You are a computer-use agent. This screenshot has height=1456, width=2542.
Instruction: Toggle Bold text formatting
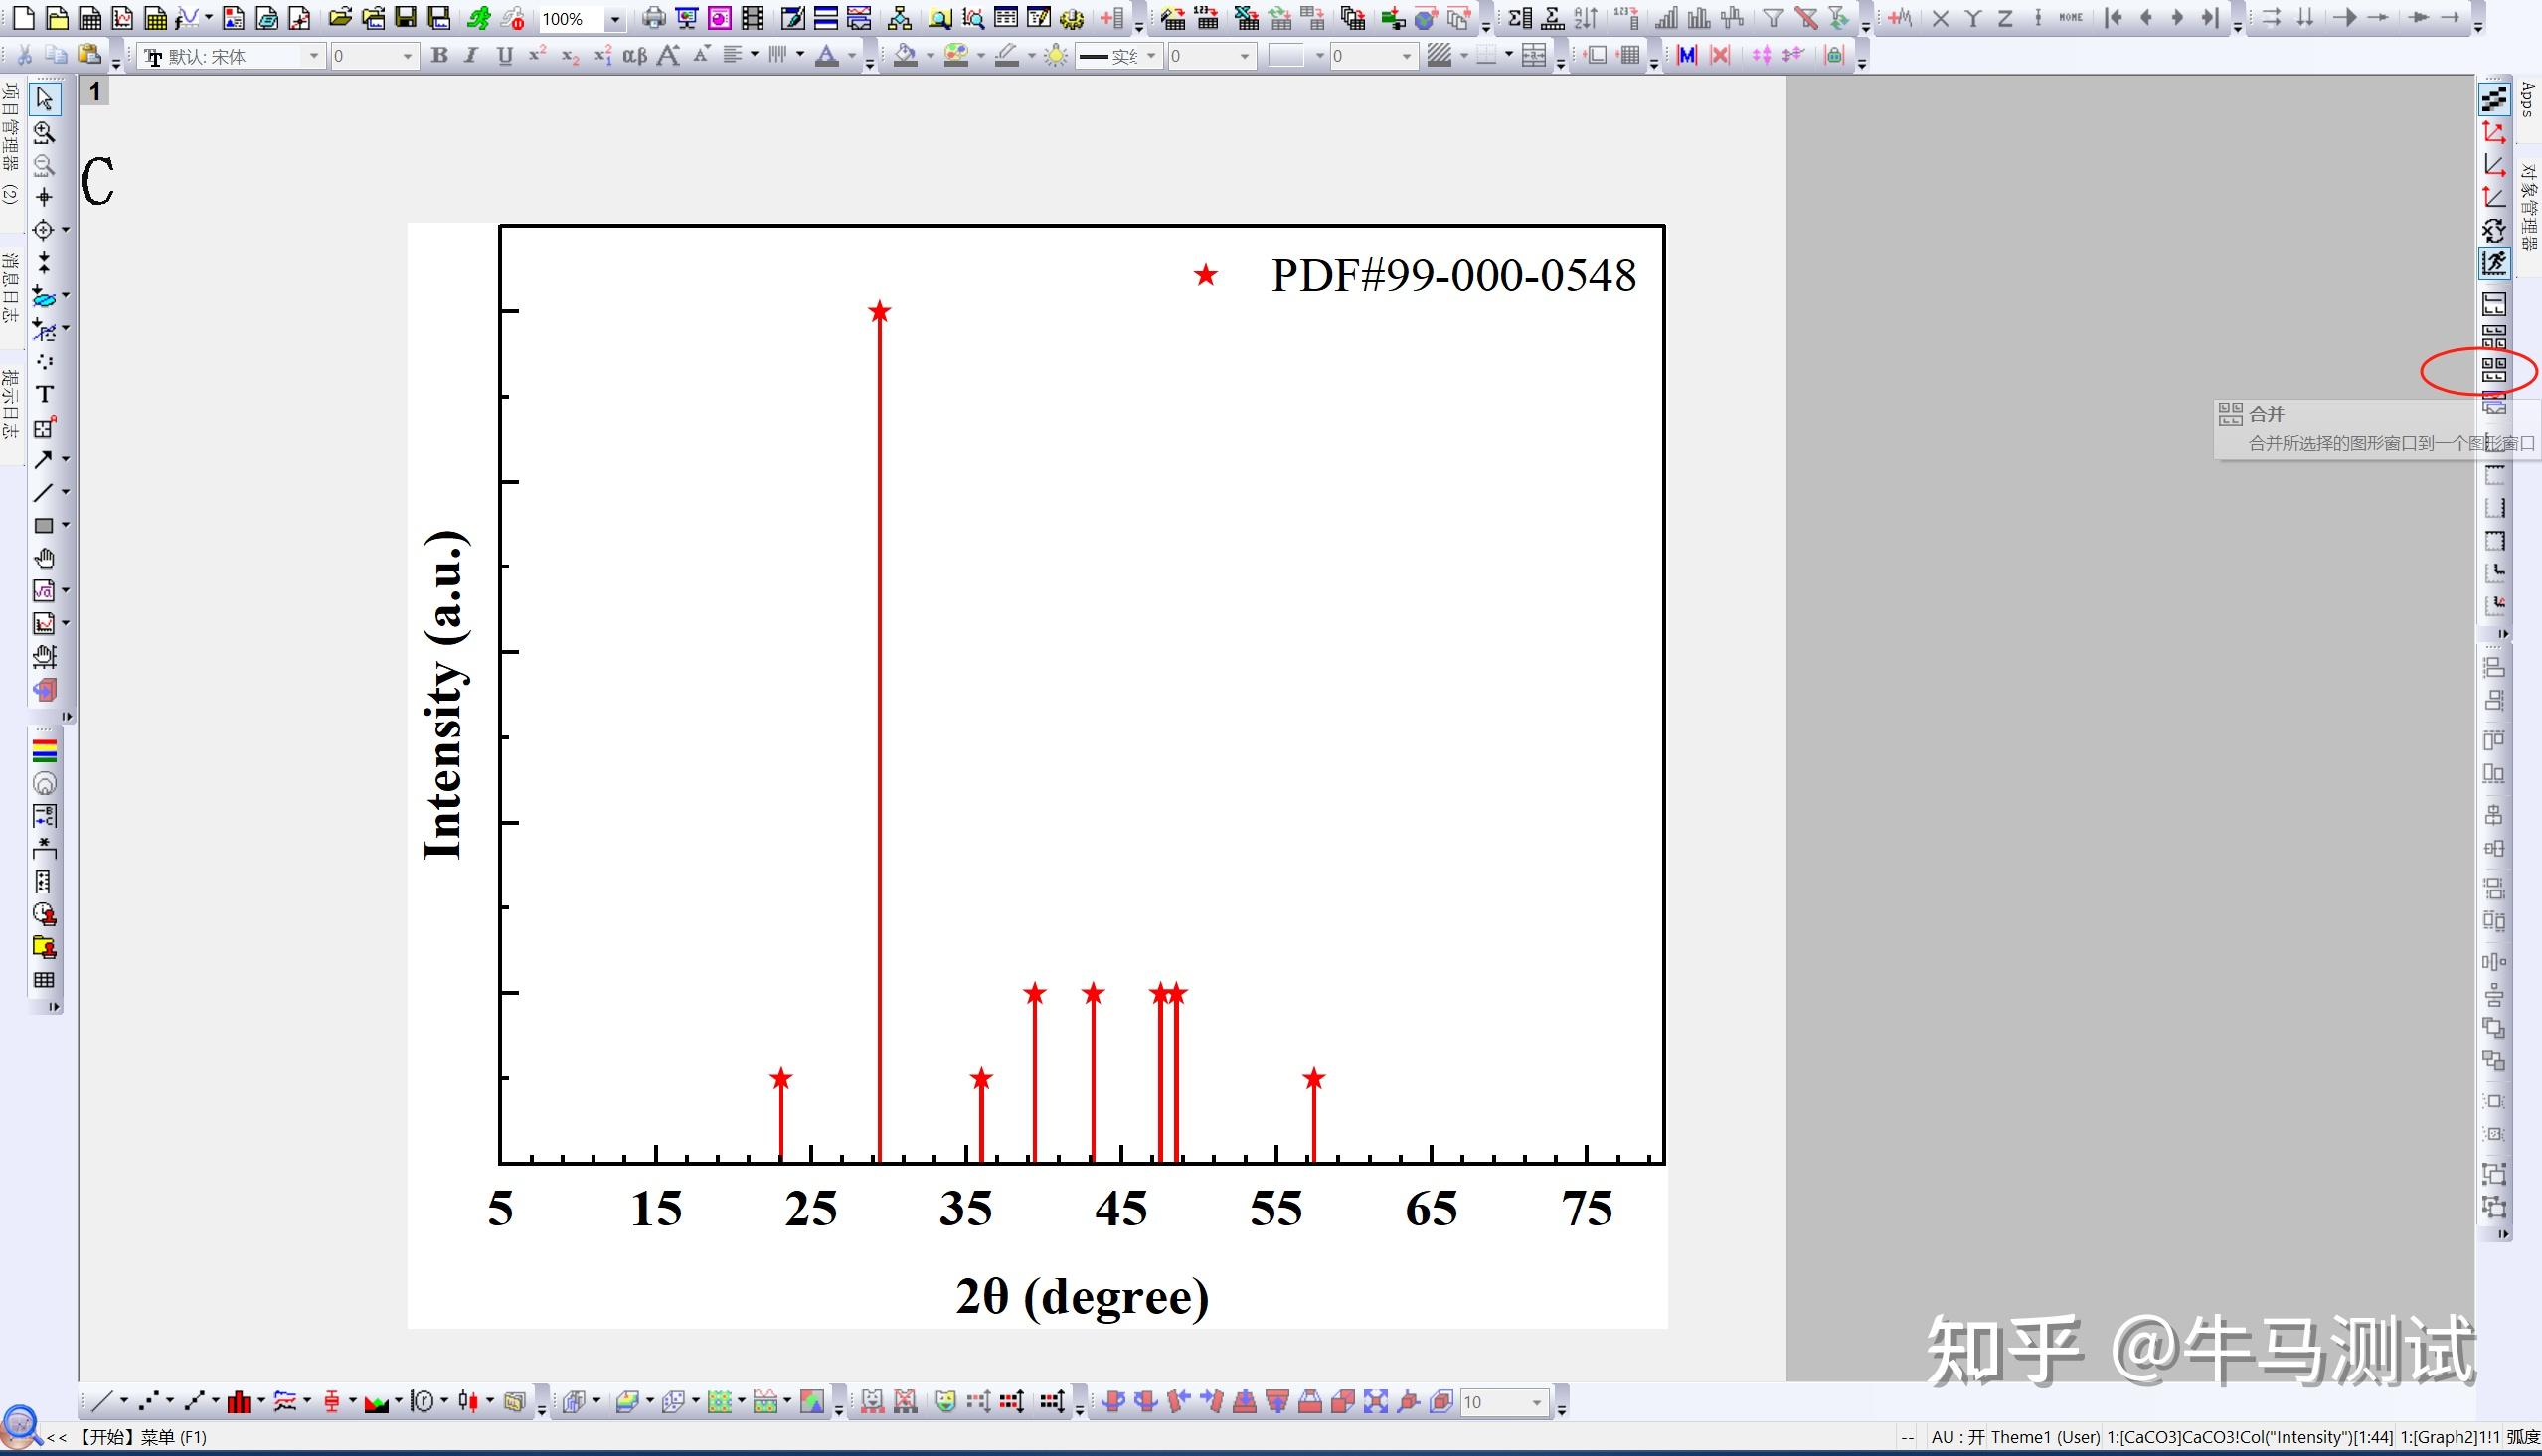(x=438, y=56)
